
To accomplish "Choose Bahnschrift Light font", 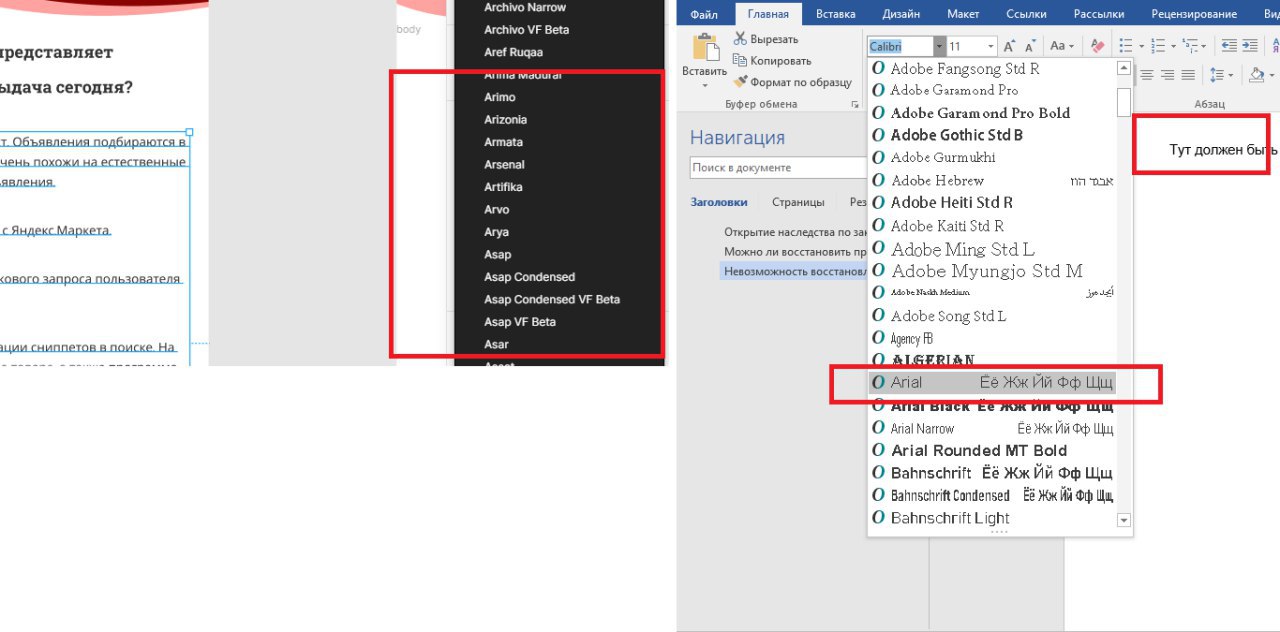I will tap(992, 518).
